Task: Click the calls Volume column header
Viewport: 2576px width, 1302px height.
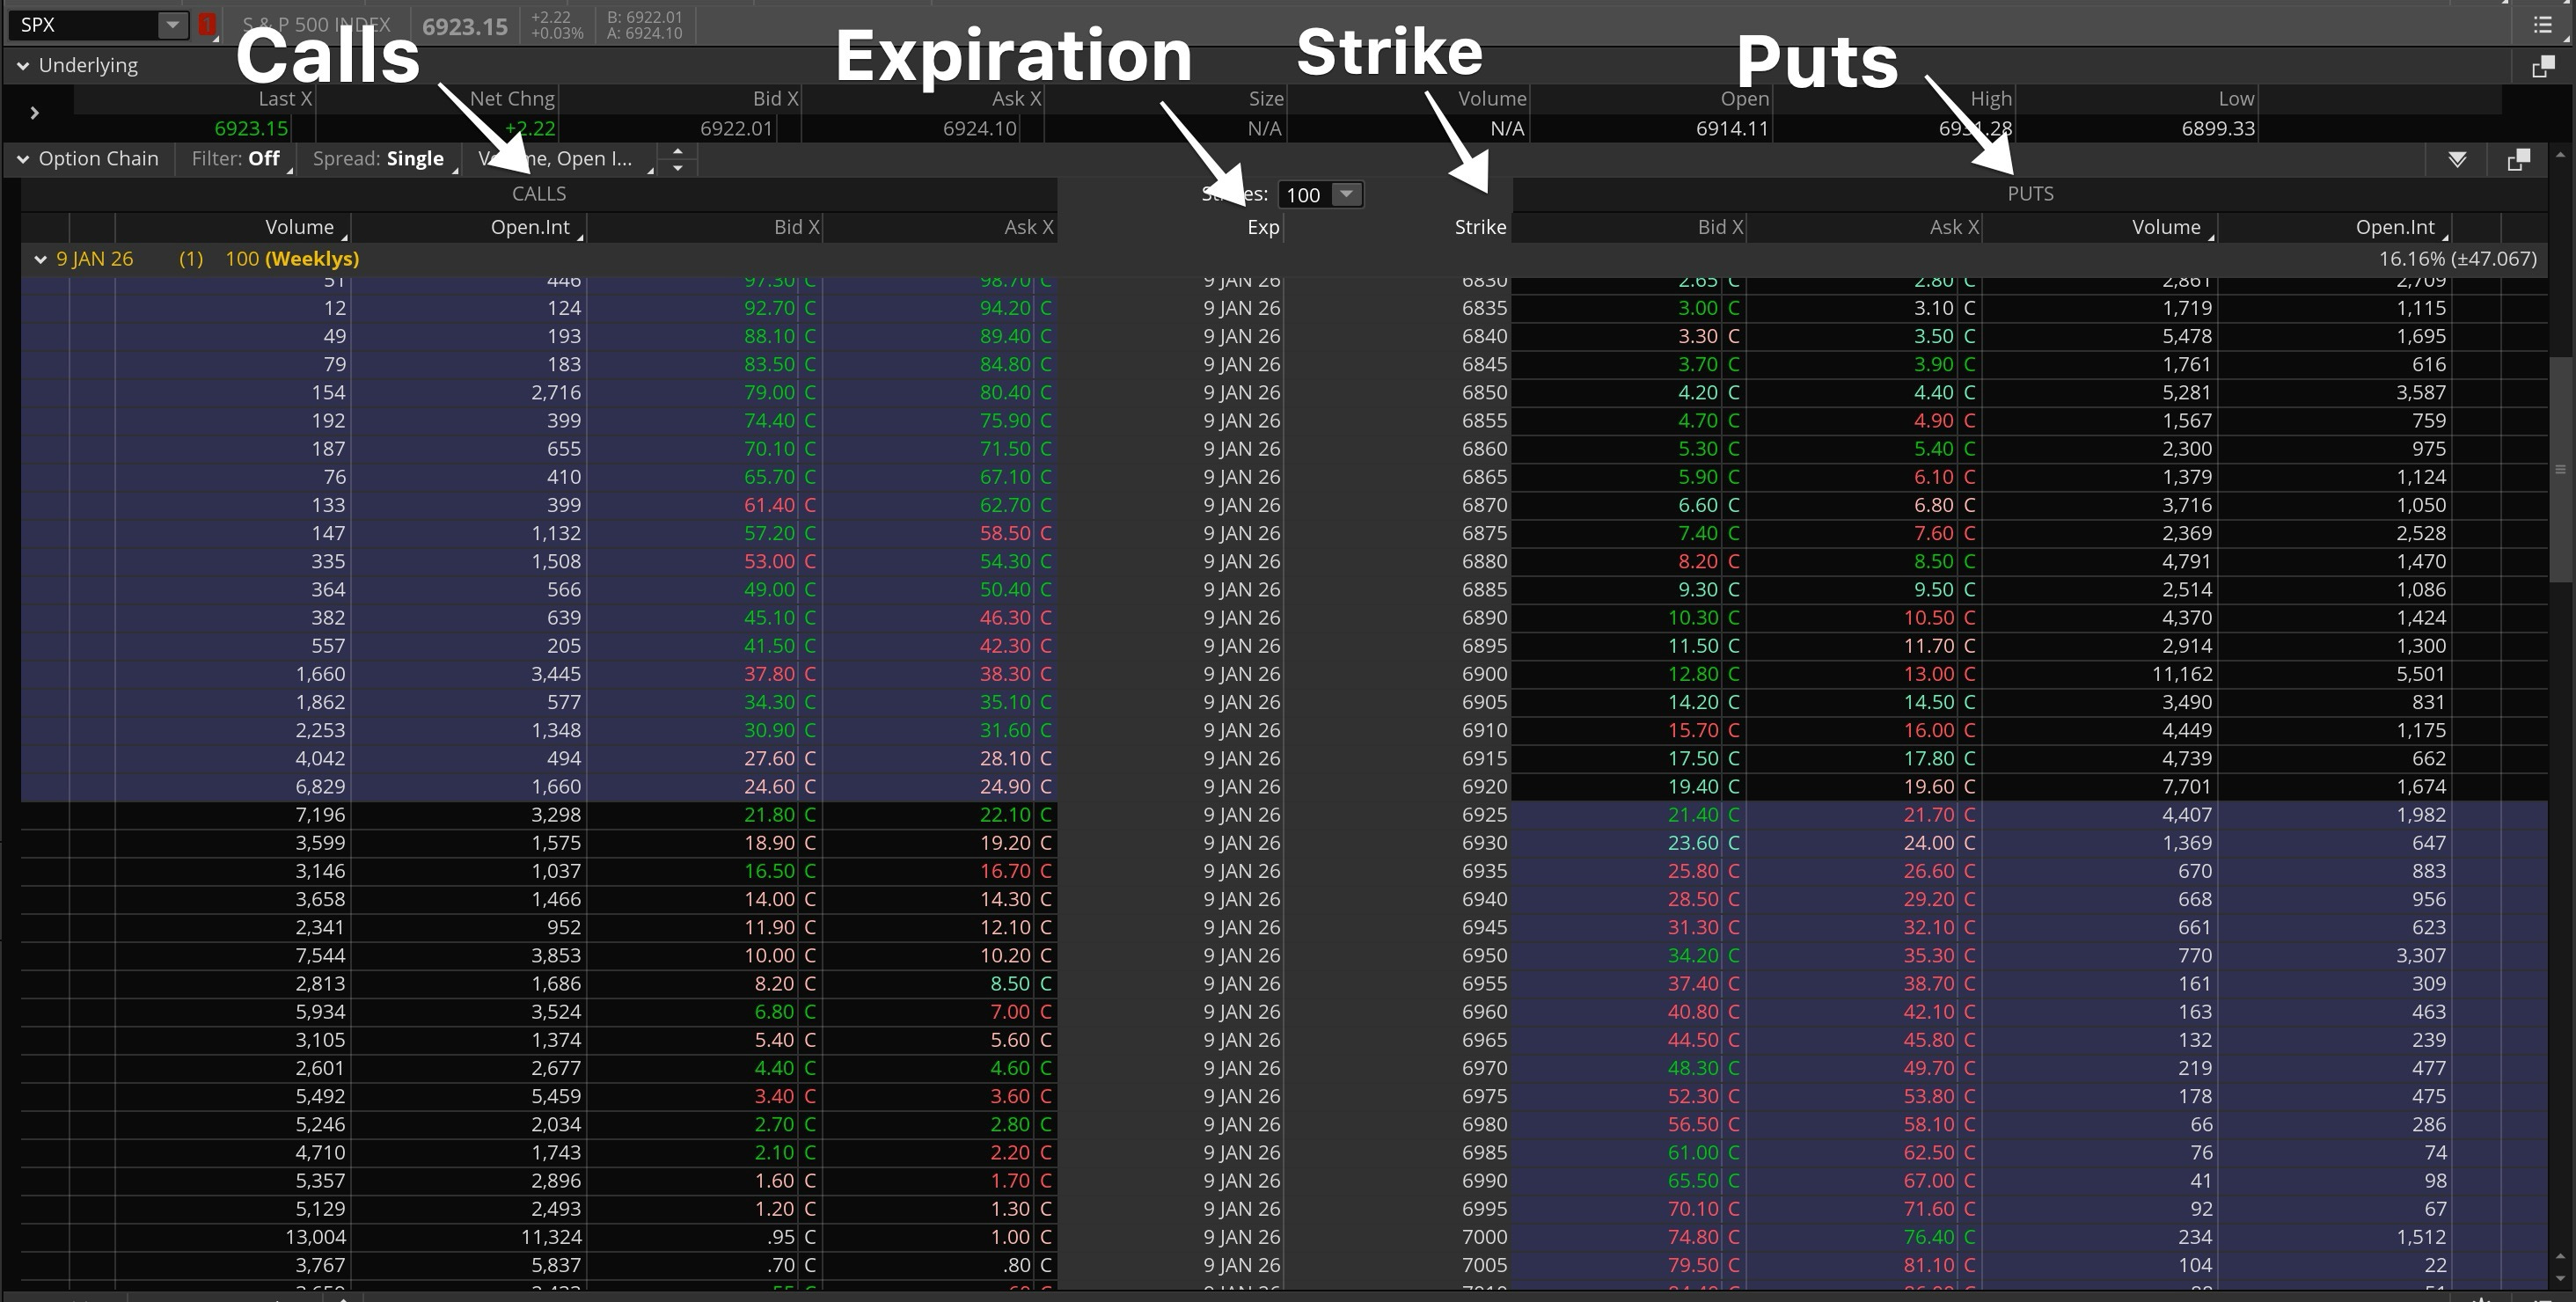Action: (299, 227)
